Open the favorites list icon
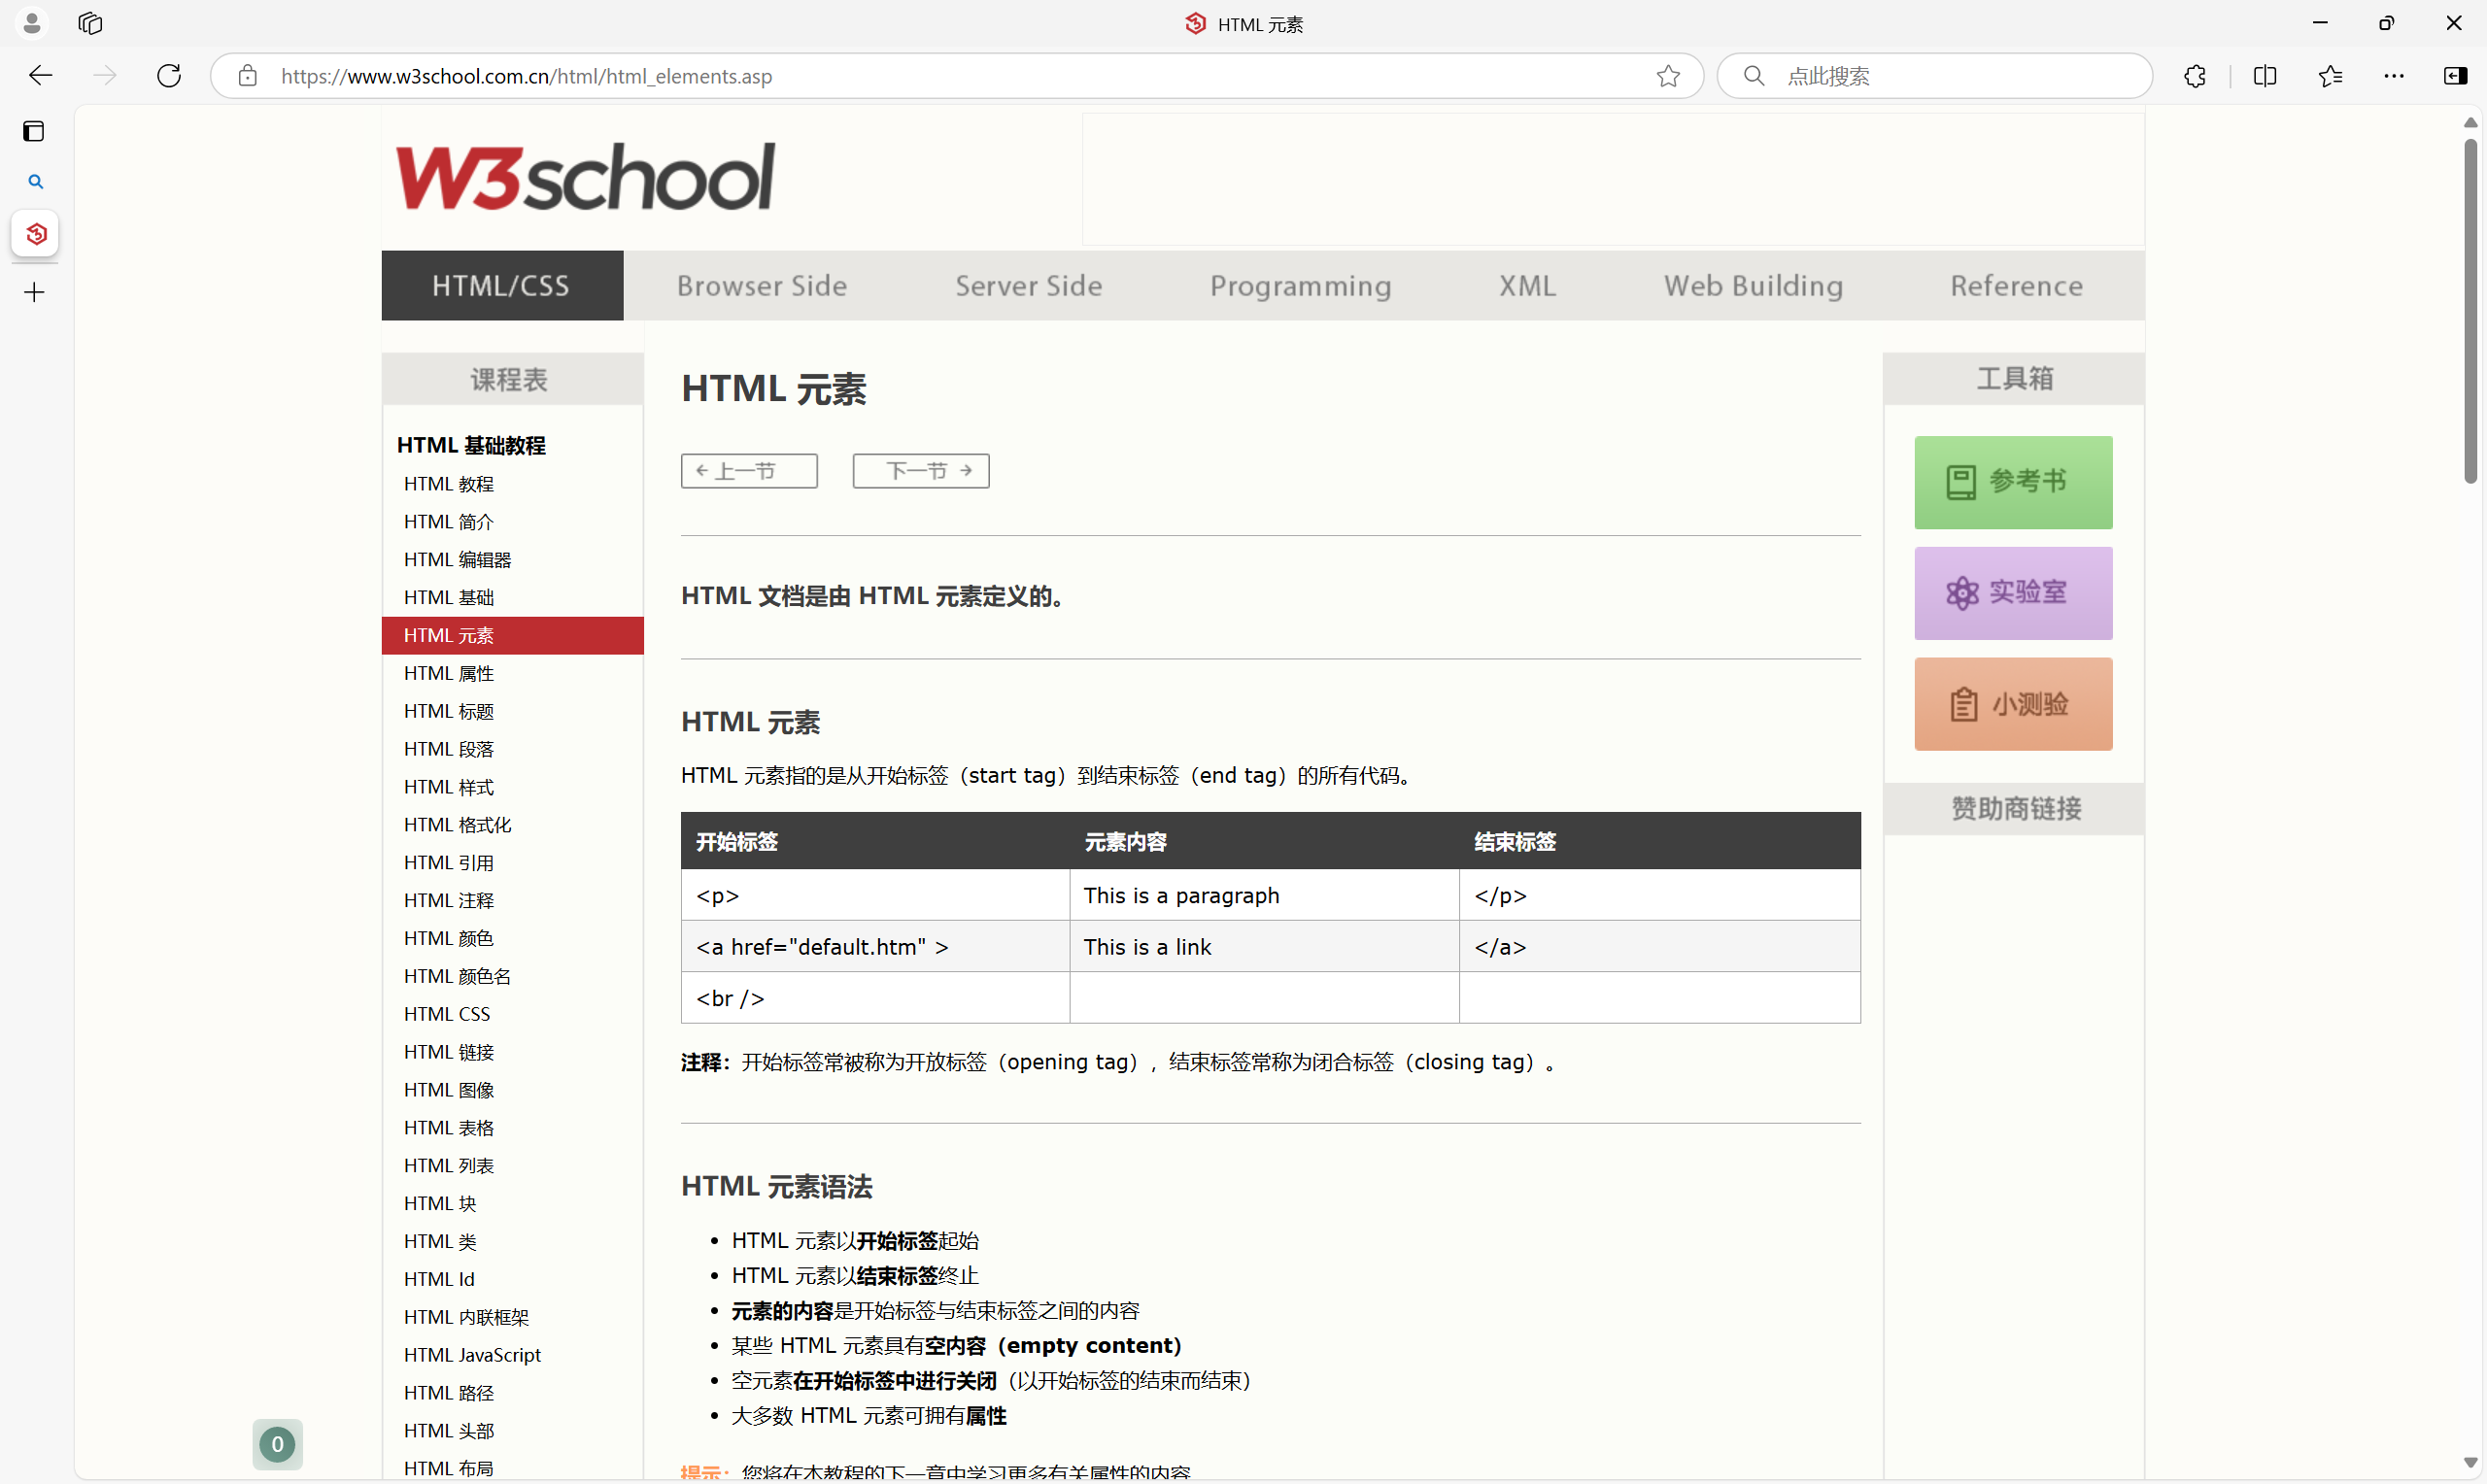The width and height of the screenshot is (2487, 1484). point(2329,76)
